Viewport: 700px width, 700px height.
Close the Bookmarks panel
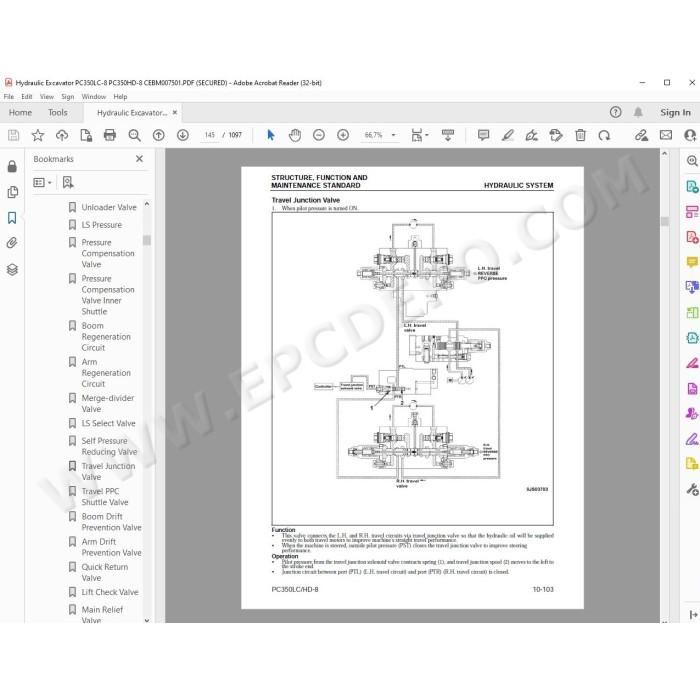click(139, 159)
